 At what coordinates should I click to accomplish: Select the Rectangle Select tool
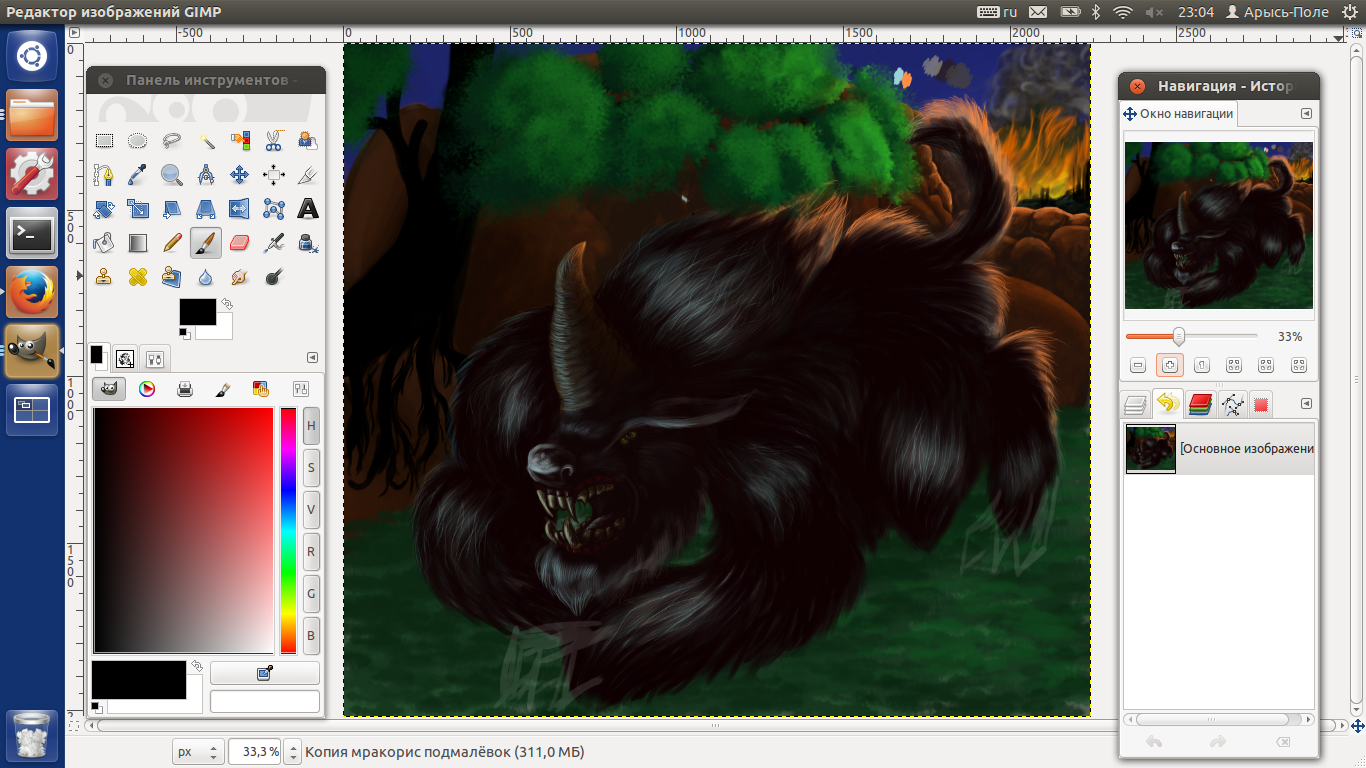(104, 141)
